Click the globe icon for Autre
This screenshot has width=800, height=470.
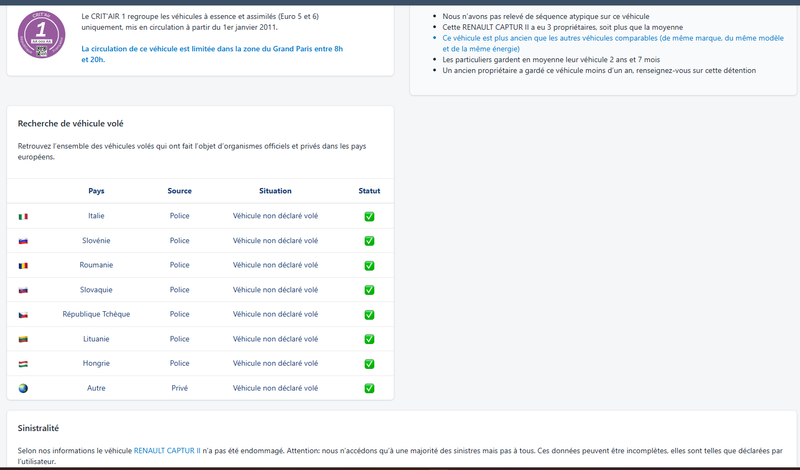(23, 388)
